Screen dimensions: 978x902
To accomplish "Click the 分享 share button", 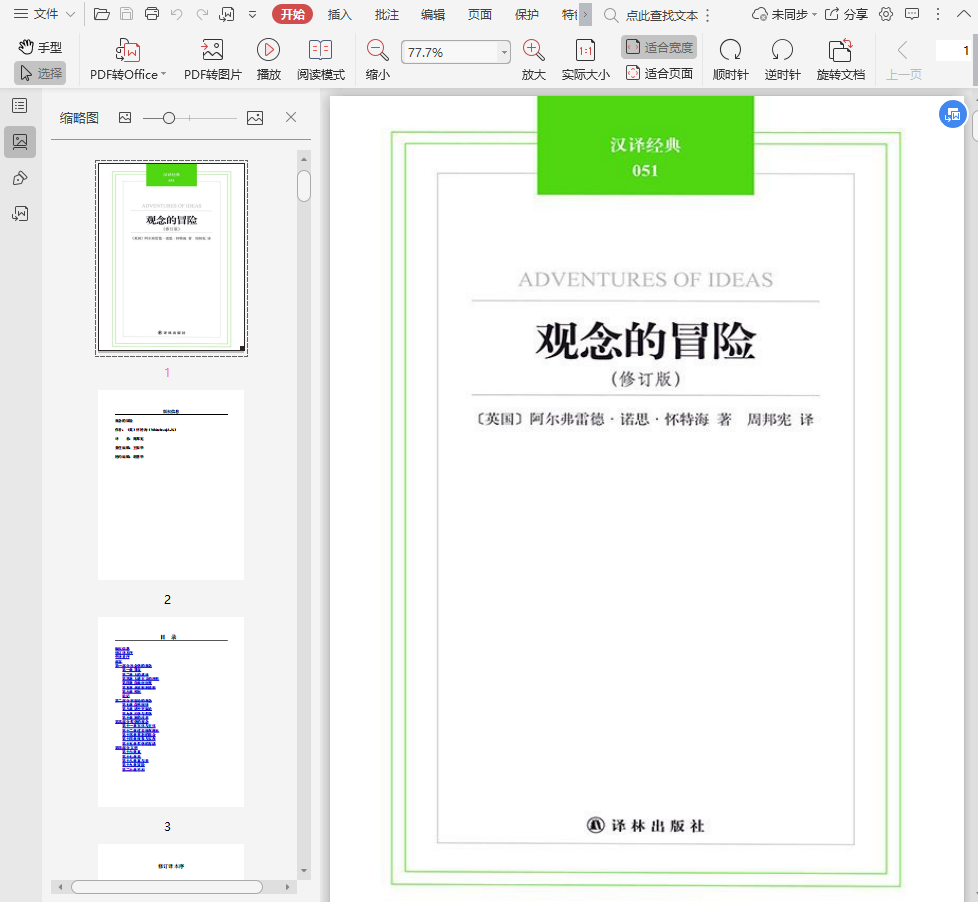I will [846, 14].
